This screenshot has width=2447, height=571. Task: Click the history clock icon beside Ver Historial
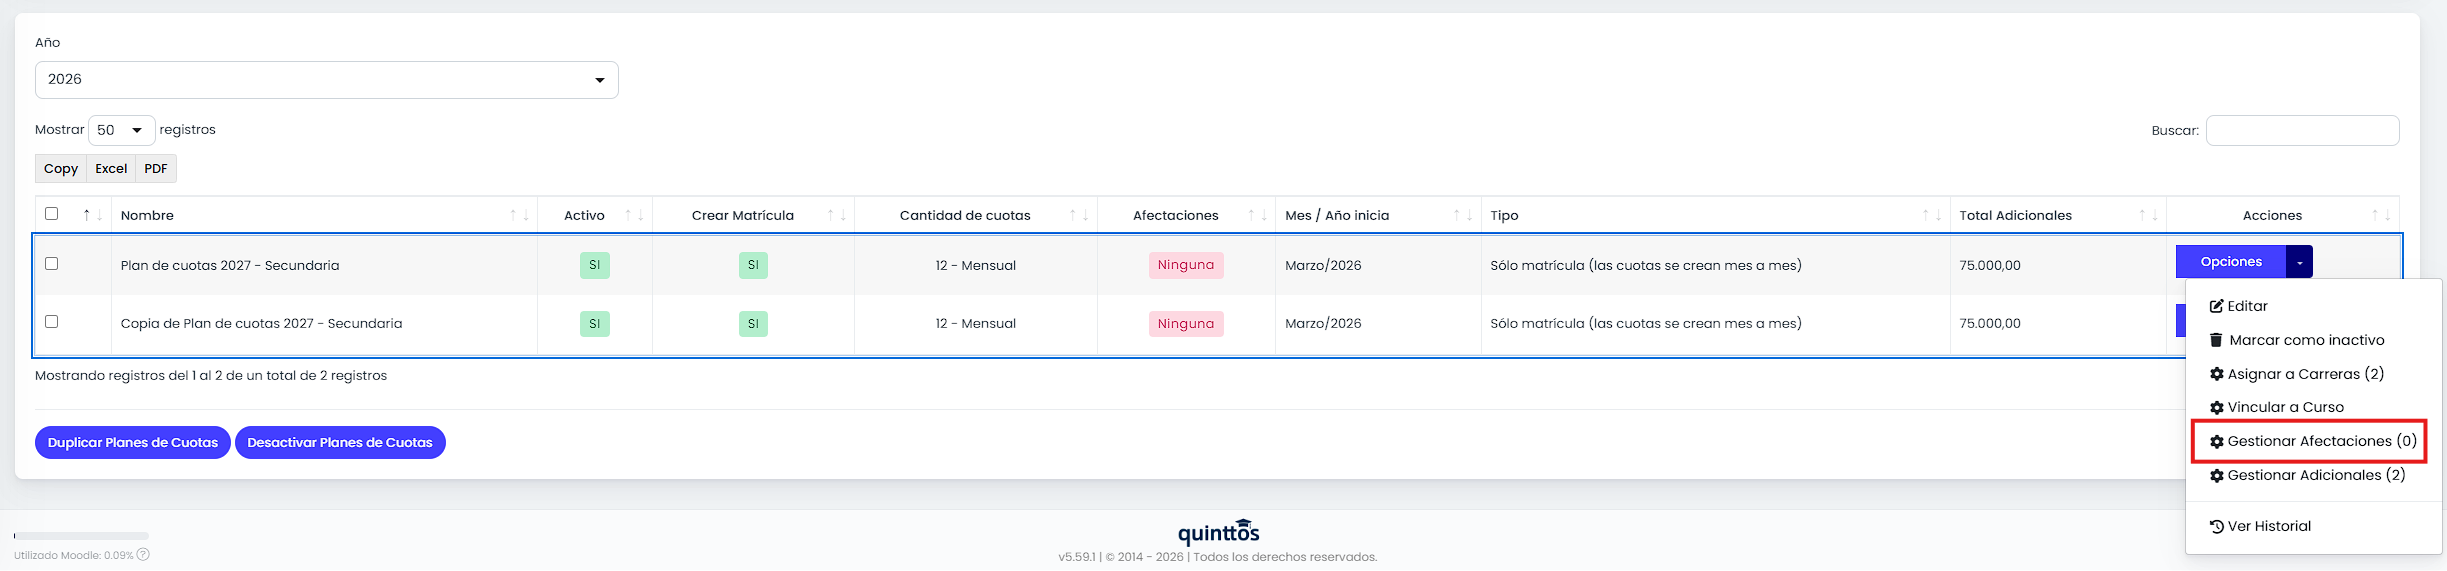2216,527
